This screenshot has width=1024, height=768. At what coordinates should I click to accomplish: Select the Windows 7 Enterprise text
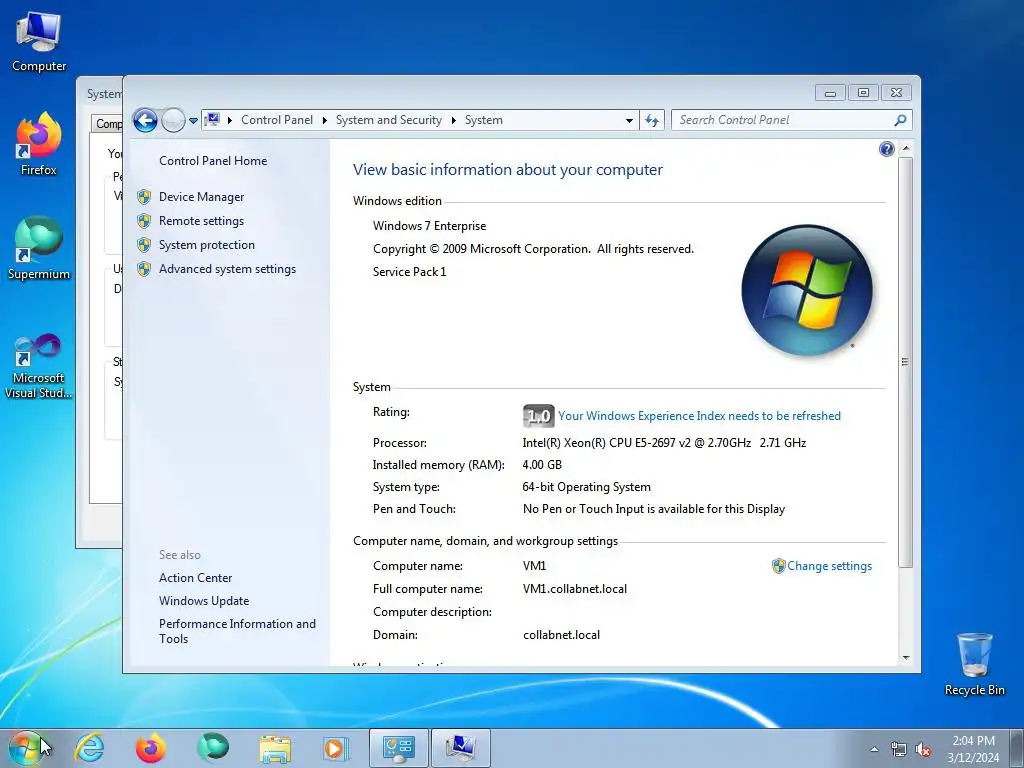coord(430,226)
